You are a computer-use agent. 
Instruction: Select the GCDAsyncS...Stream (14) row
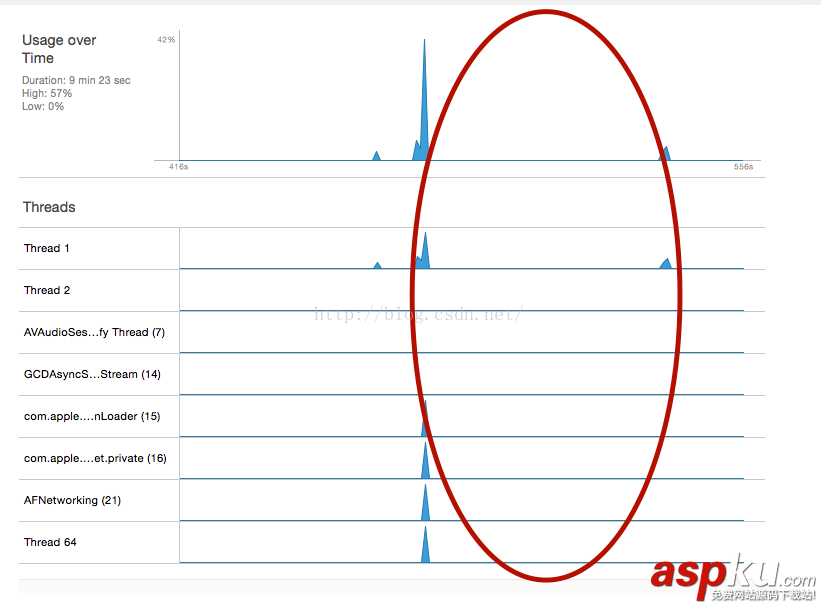point(392,374)
